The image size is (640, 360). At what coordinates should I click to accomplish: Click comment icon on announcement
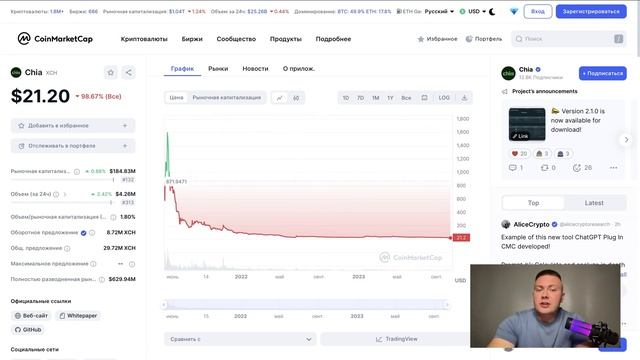pos(513,168)
